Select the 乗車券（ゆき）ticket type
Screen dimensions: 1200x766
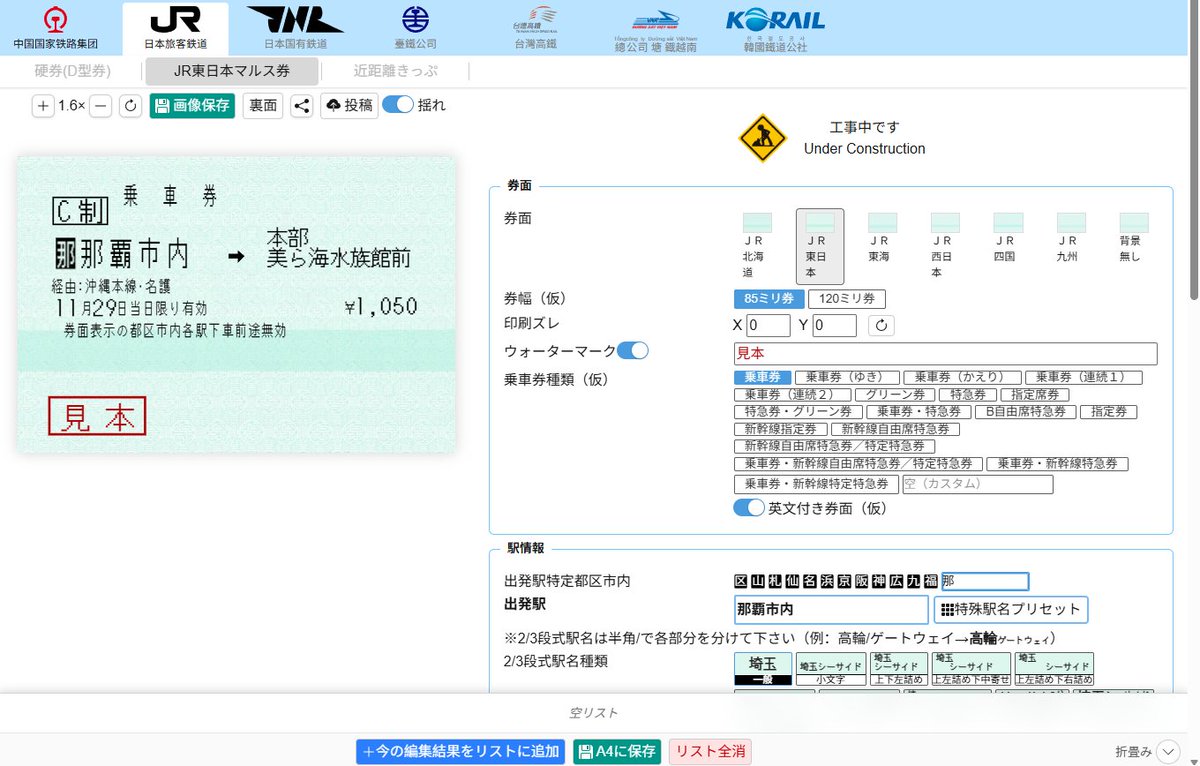tap(847, 377)
